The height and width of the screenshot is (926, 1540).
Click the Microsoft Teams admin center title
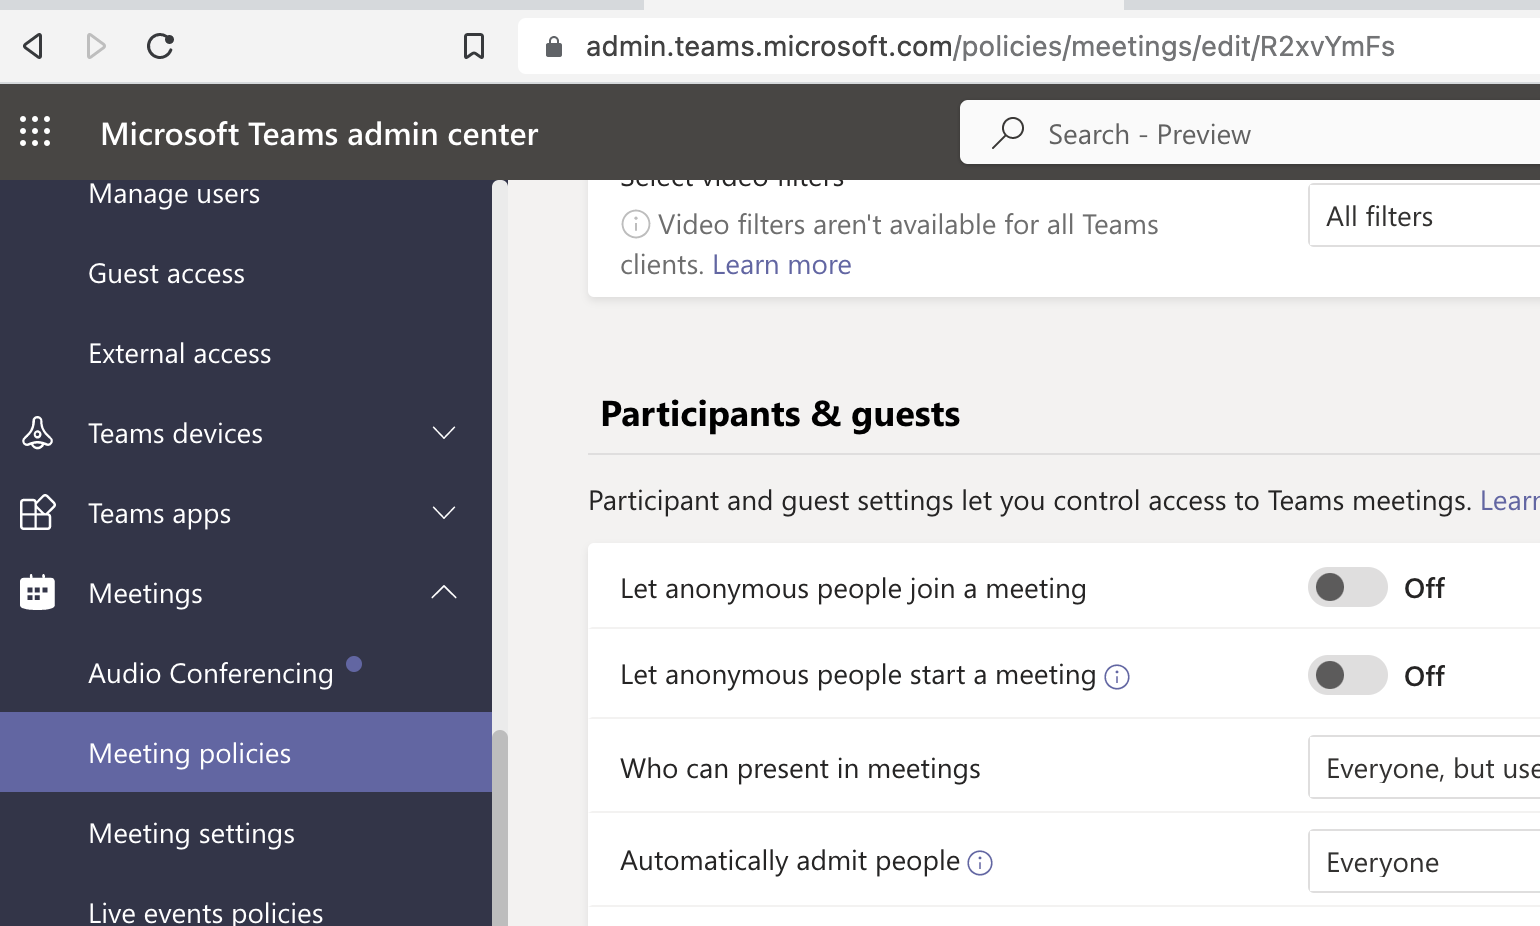click(319, 134)
